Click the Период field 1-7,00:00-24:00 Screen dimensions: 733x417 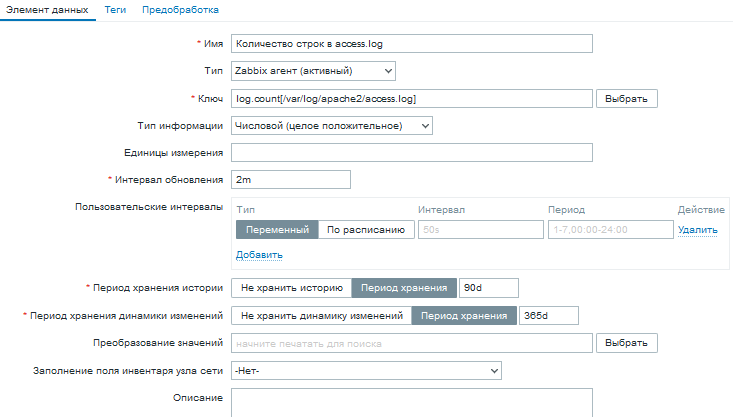point(609,230)
